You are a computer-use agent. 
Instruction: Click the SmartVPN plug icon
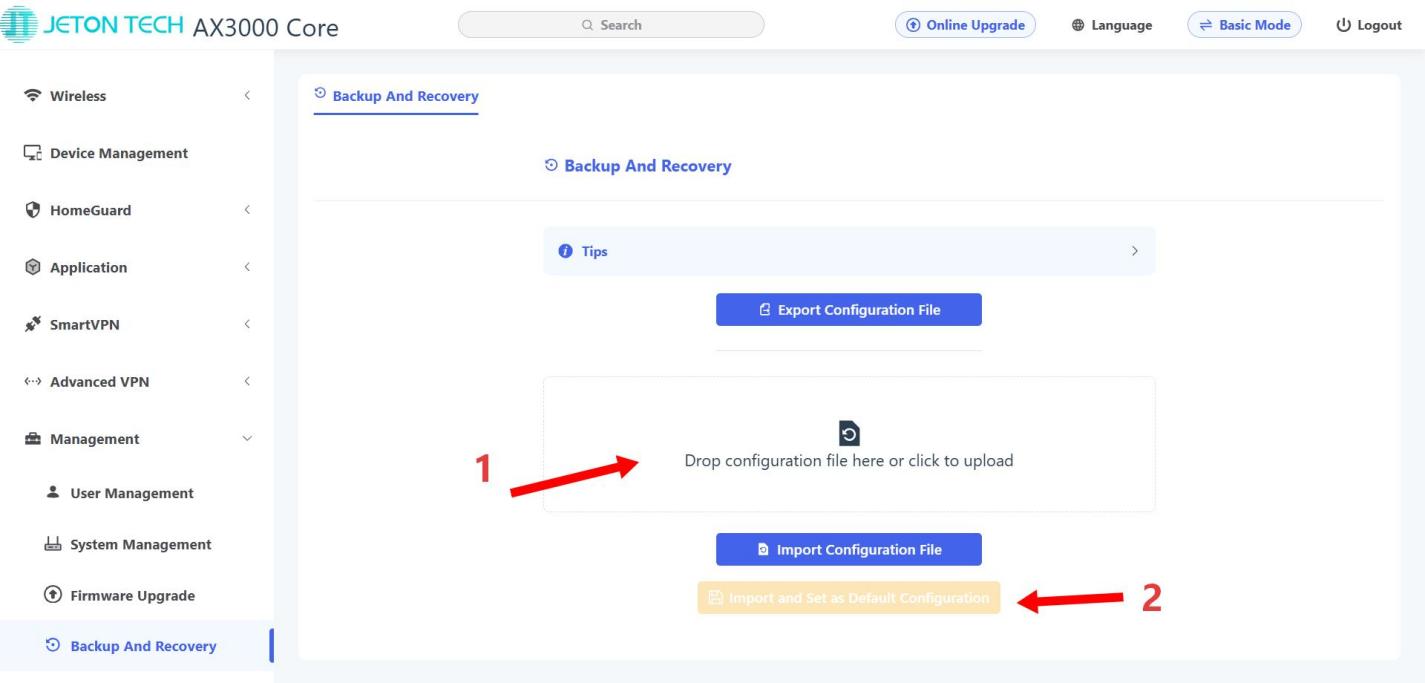coord(31,324)
